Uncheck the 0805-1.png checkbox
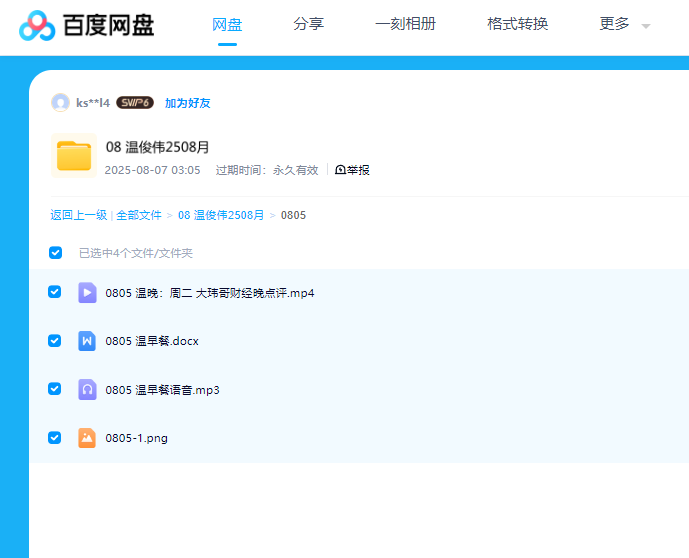 (x=55, y=437)
